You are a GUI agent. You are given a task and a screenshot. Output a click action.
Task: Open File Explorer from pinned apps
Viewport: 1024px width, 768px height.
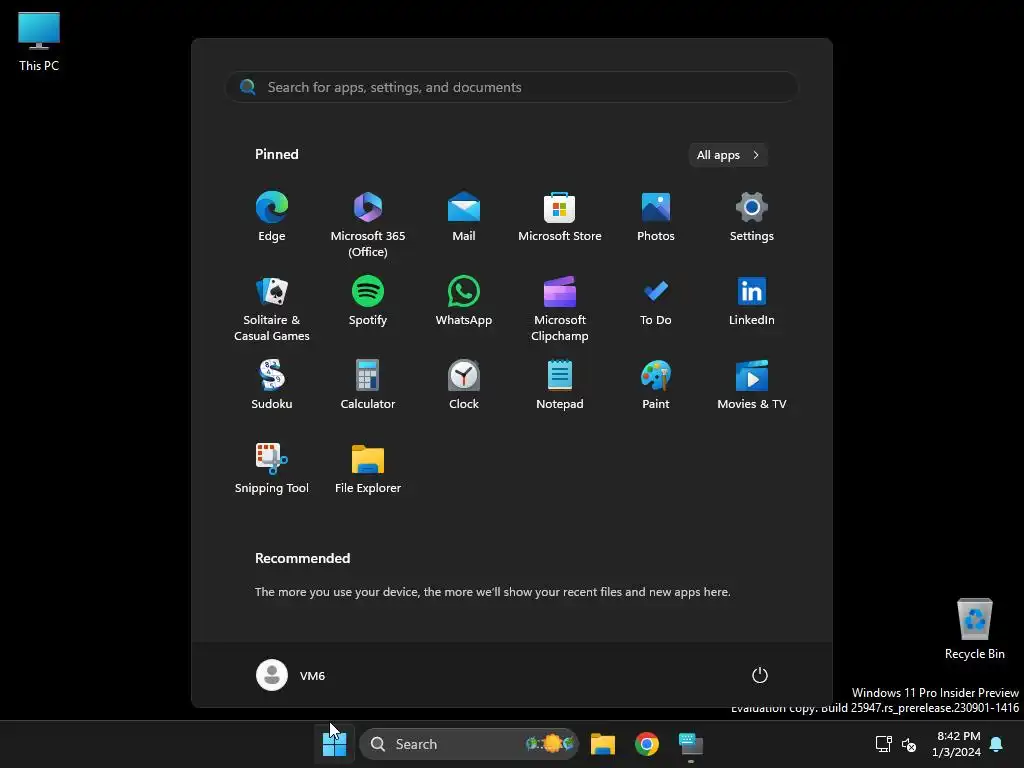(368, 469)
